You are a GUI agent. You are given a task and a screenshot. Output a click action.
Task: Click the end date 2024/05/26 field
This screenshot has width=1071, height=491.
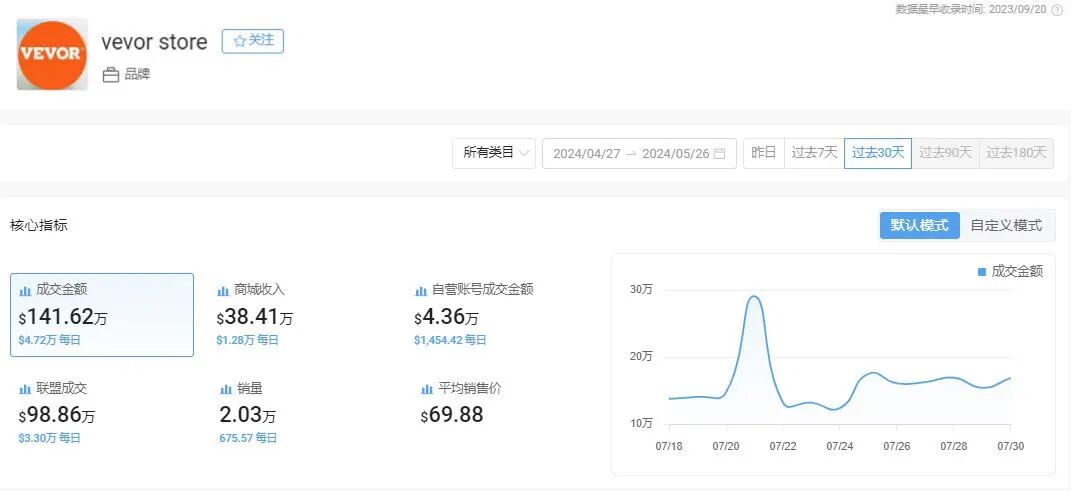tap(676, 154)
